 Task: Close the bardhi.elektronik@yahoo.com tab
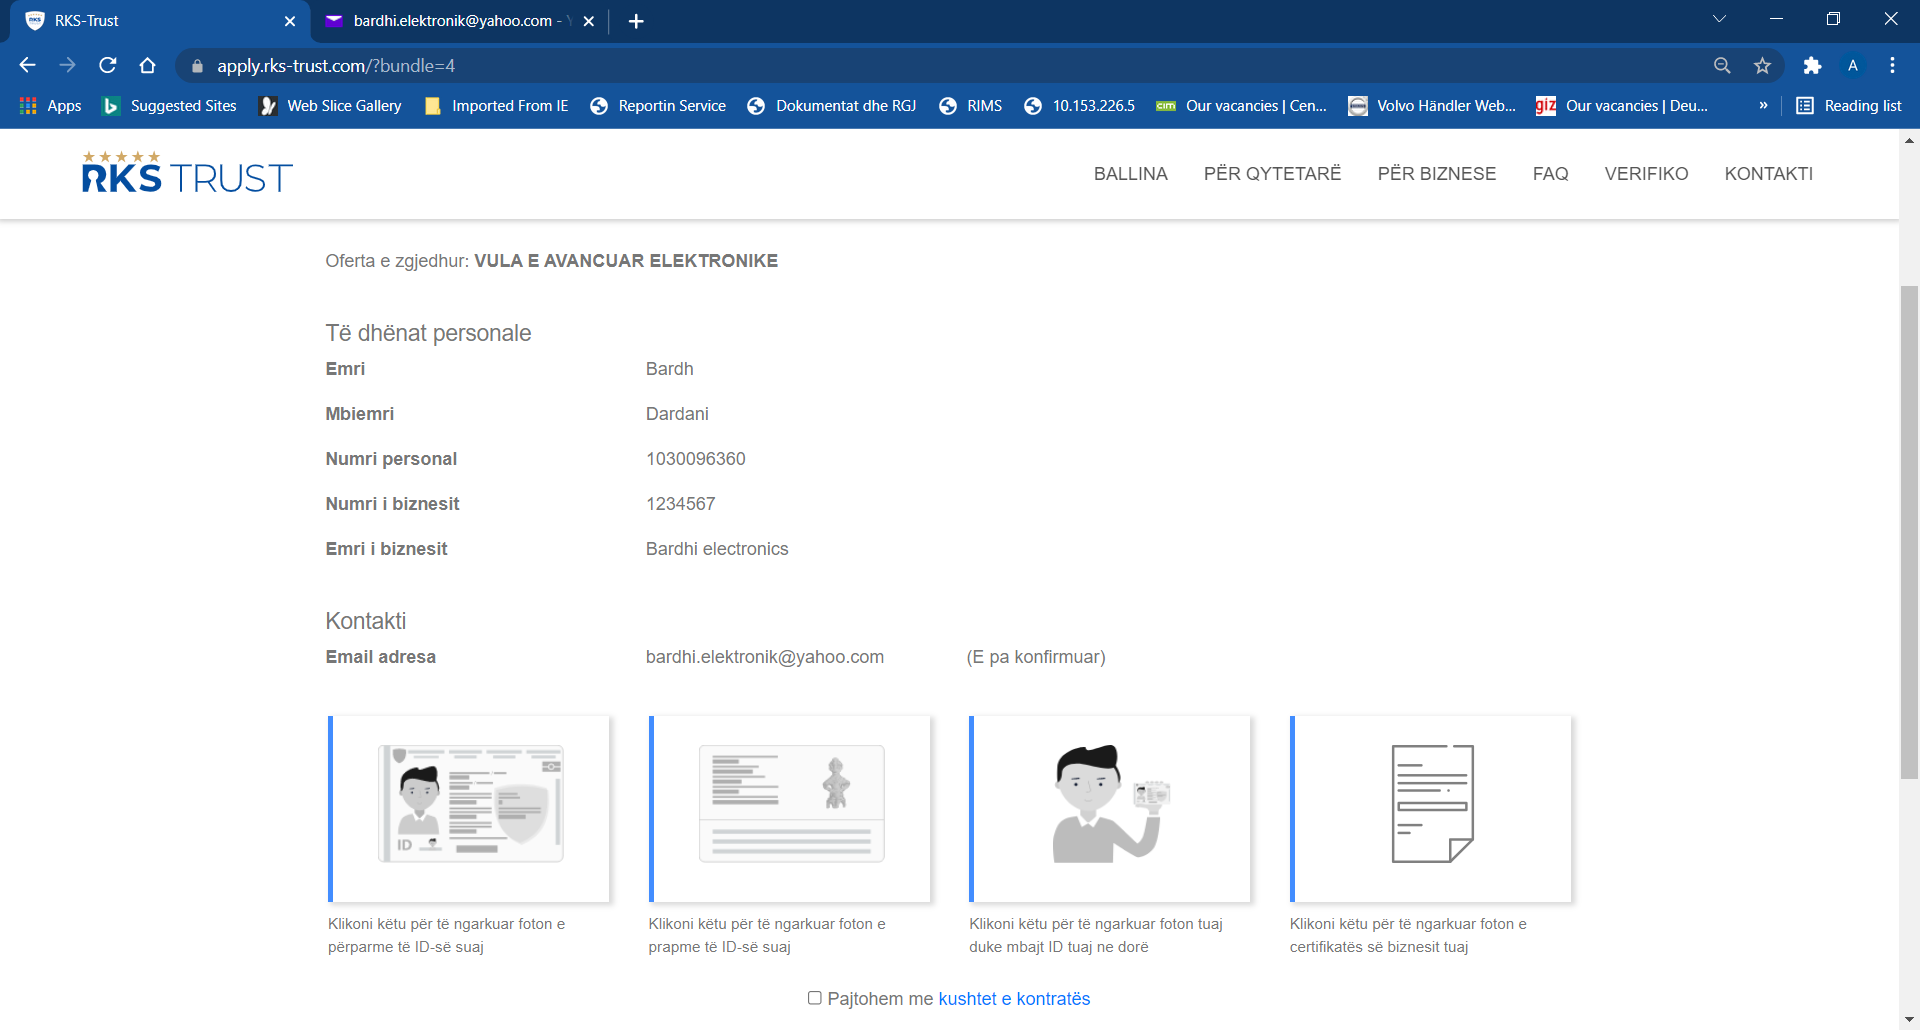point(589,21)
